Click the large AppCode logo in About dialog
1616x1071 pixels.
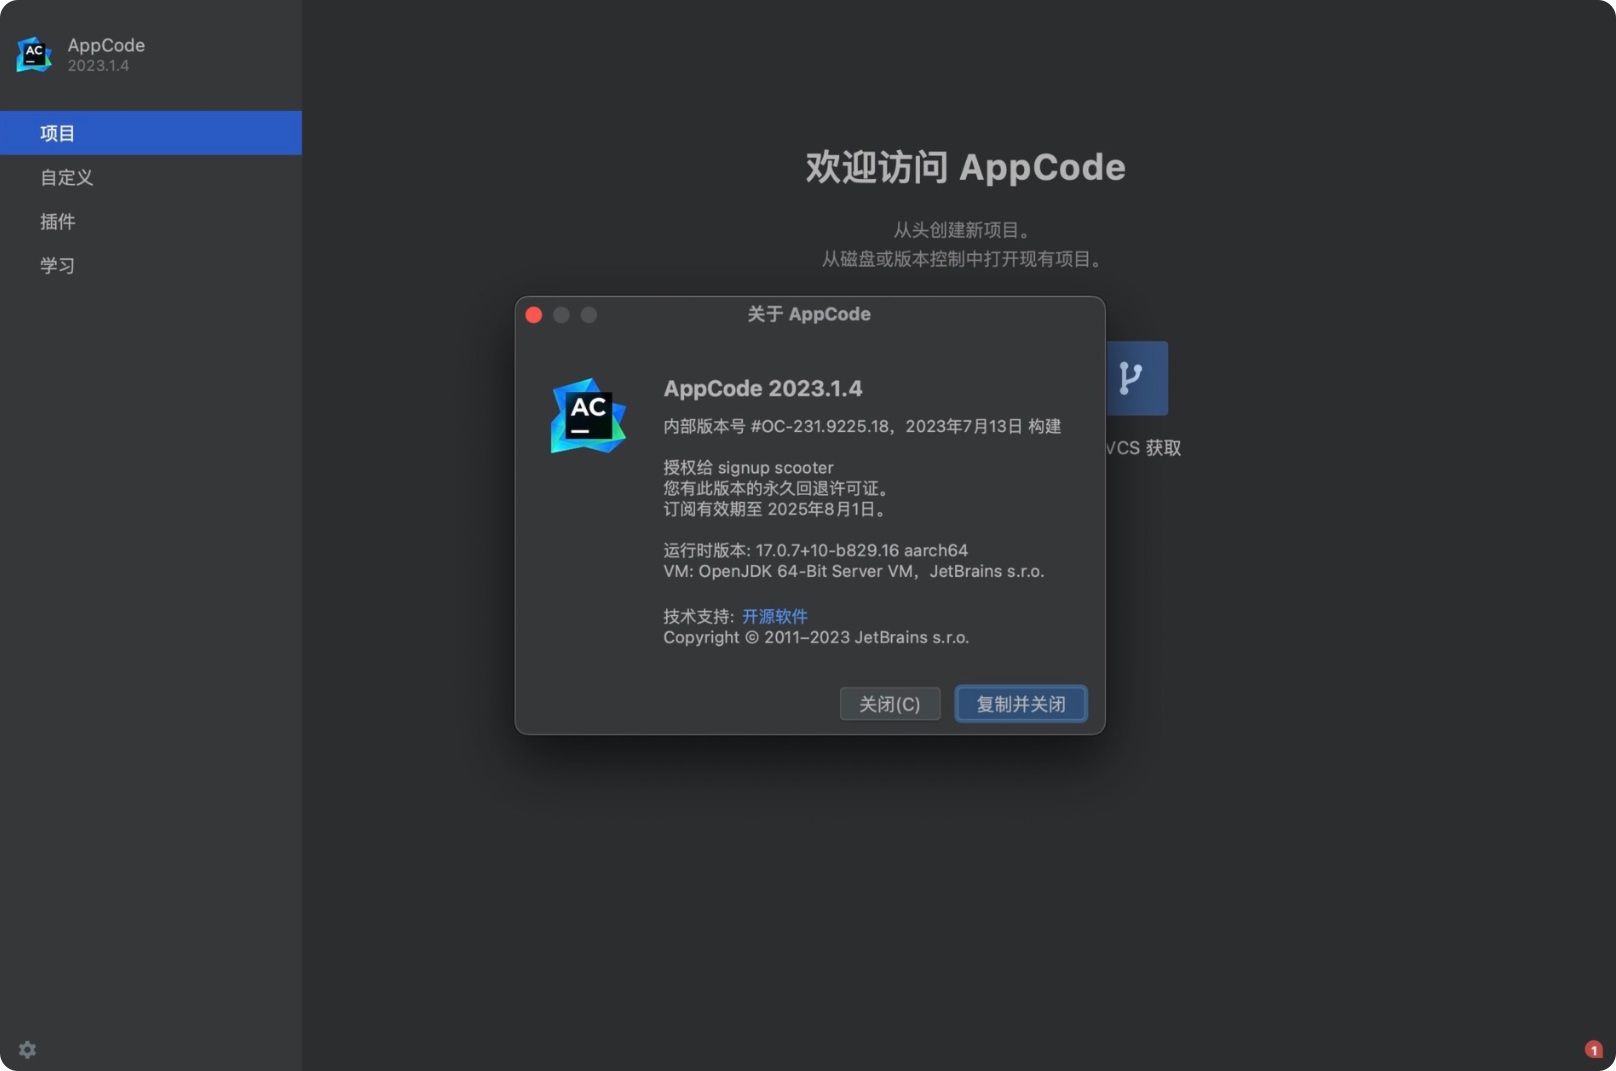588,415
